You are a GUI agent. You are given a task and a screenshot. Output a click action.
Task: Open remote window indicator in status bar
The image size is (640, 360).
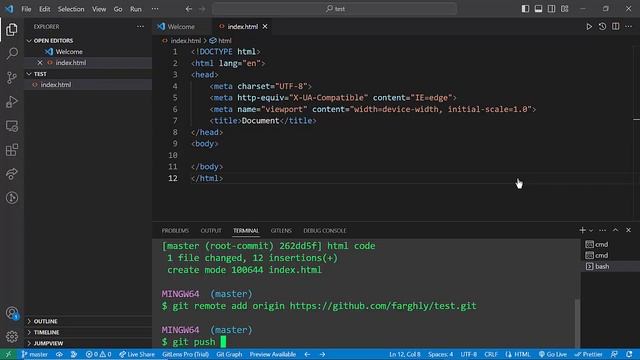click(x=8, y=354)
